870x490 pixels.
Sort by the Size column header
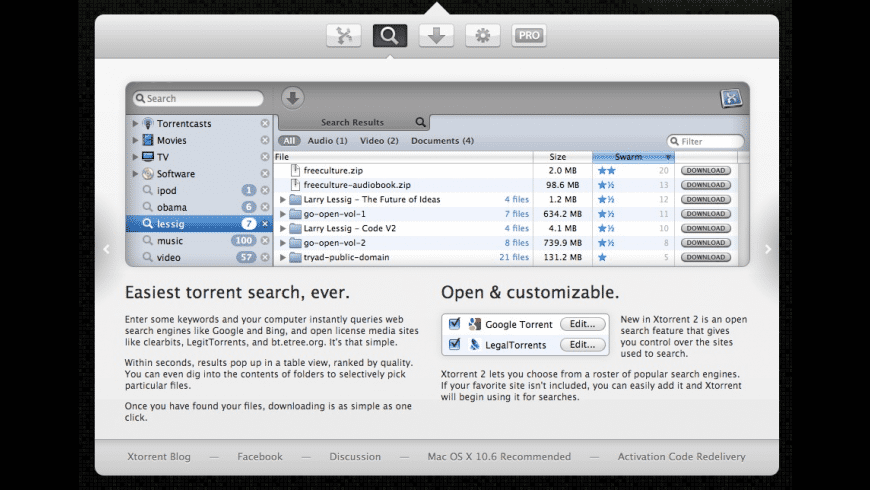(563, 157)
